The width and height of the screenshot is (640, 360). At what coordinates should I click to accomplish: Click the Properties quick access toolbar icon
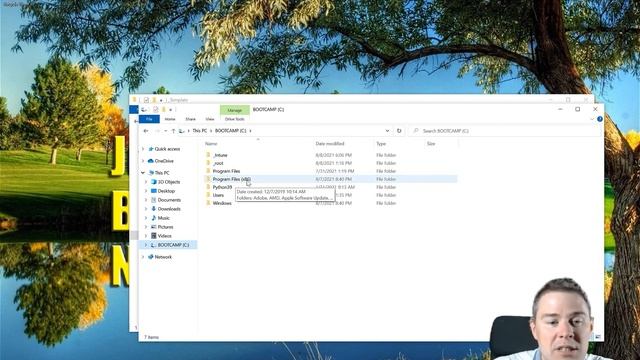pos(156,109)
